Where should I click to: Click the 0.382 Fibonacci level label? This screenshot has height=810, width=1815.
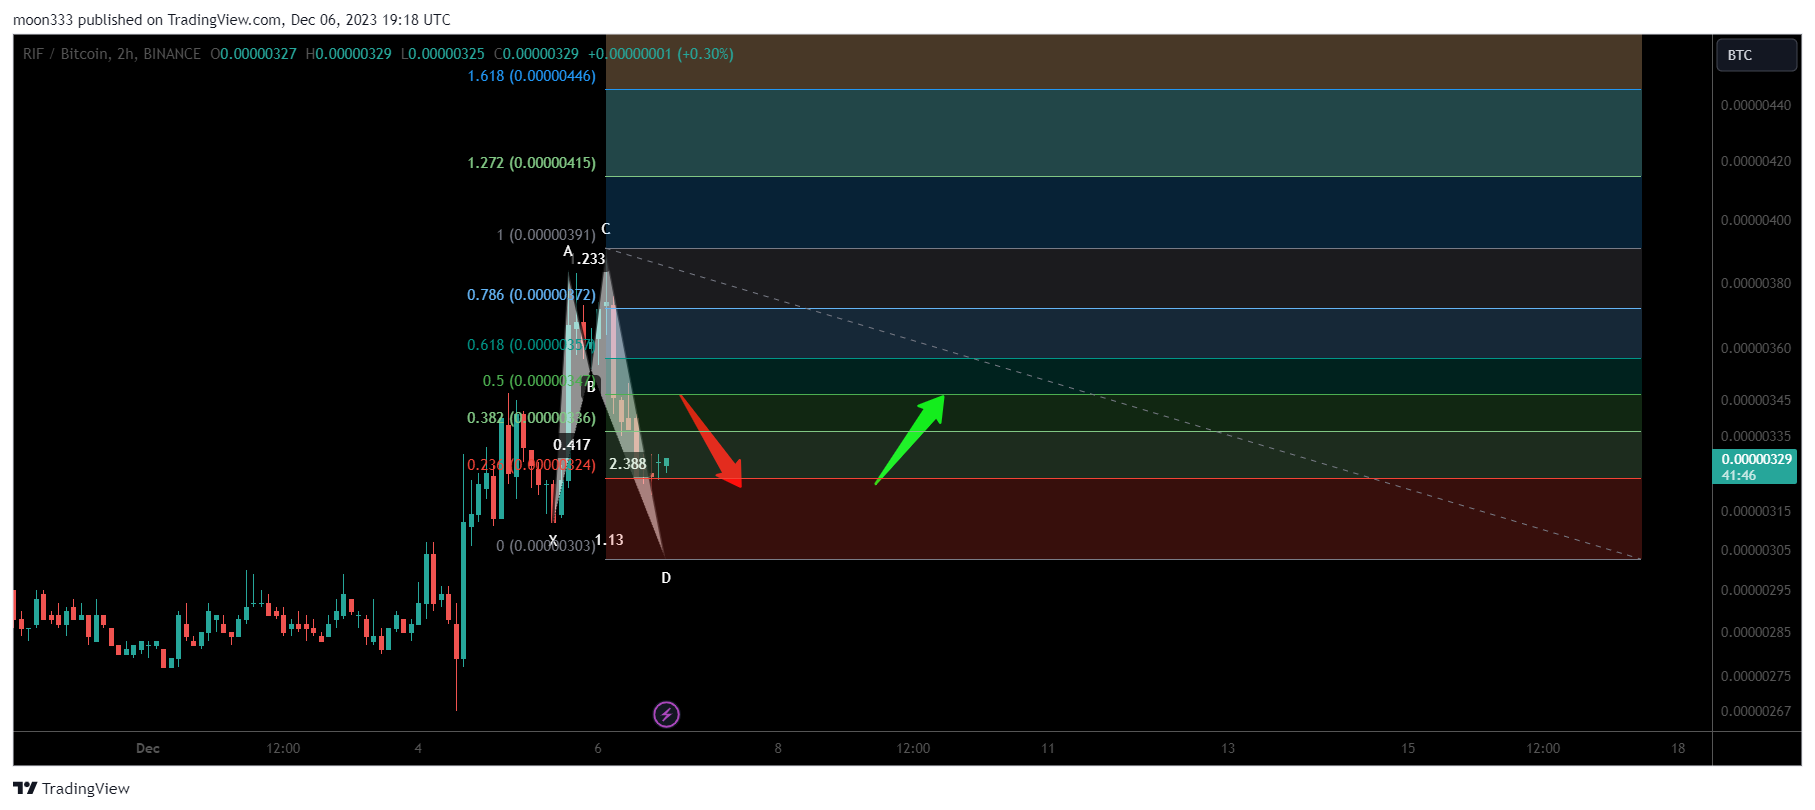click(x=531, y=418)
